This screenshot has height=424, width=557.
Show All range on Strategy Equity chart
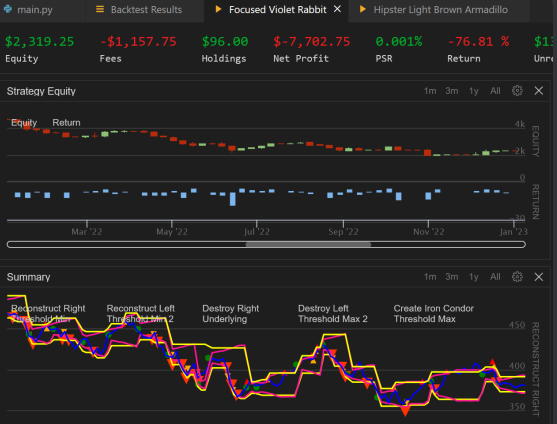tap(495, 91)
